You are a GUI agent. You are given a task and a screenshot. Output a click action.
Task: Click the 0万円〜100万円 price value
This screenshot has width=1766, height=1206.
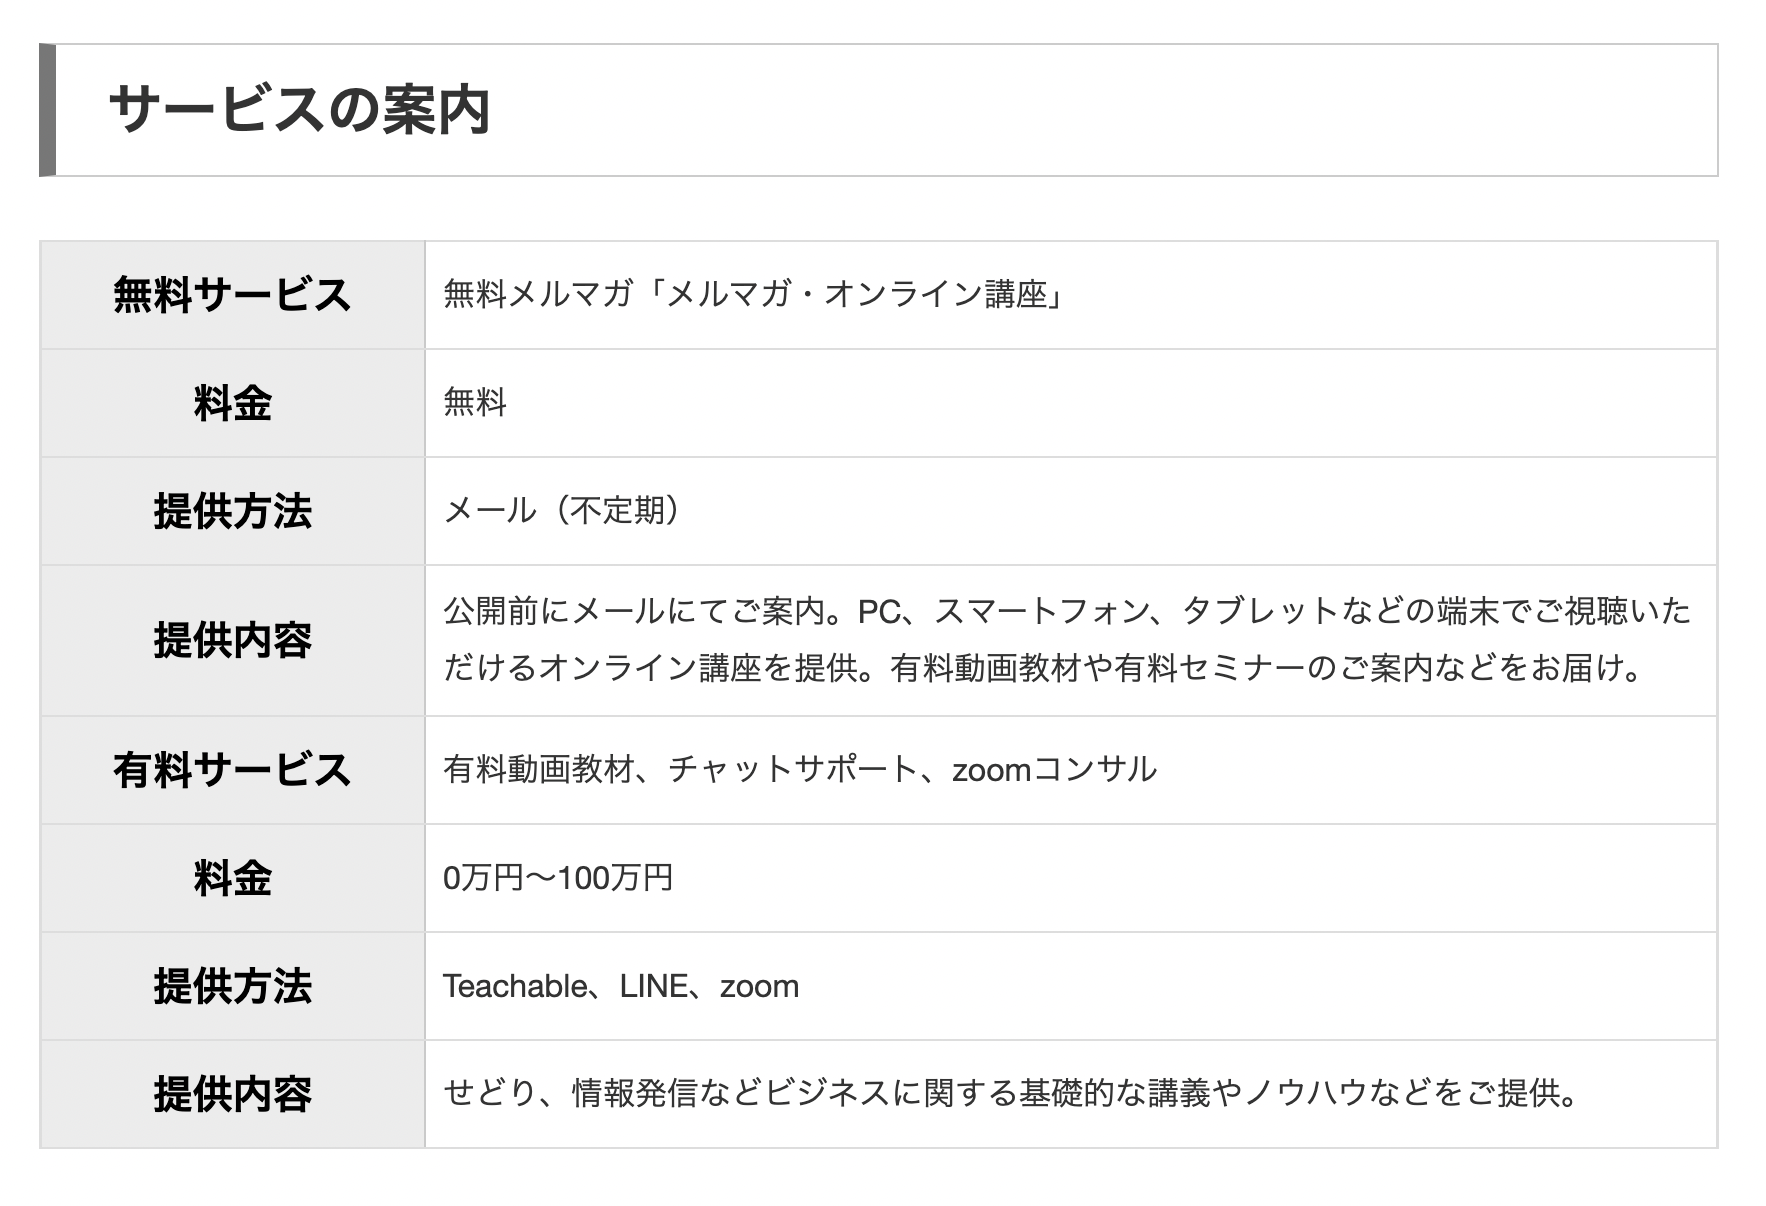pyautogui.click(x=558, y=878)
